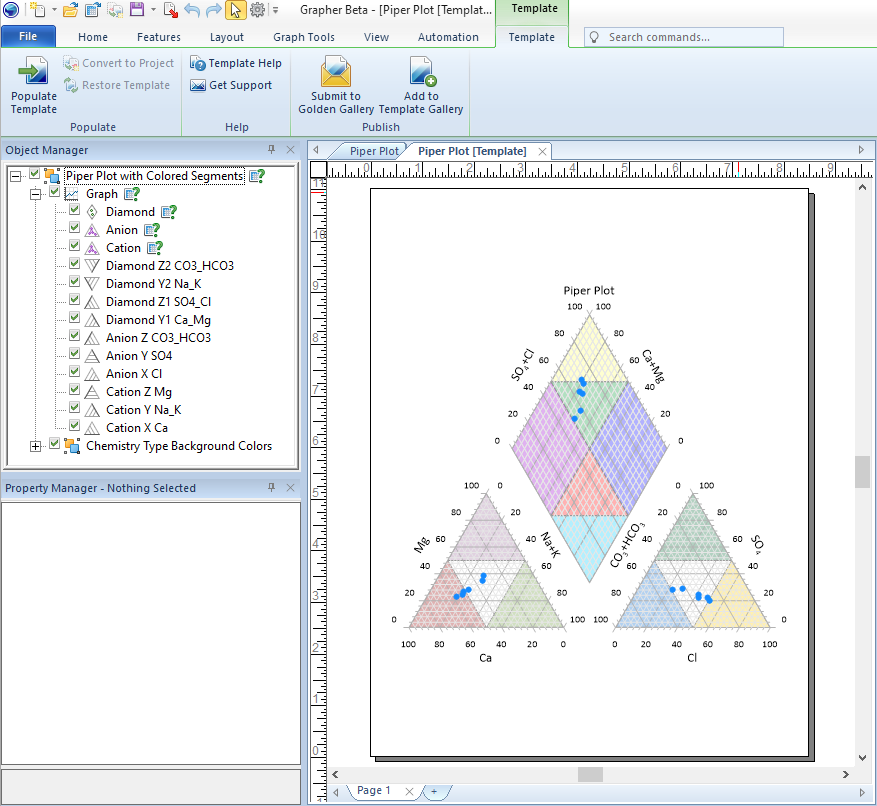The width and height of the screenshot is (877, 806).
Task: Click the Undo arrow icon
Action: pyautogui.click(x=191, y=10)
